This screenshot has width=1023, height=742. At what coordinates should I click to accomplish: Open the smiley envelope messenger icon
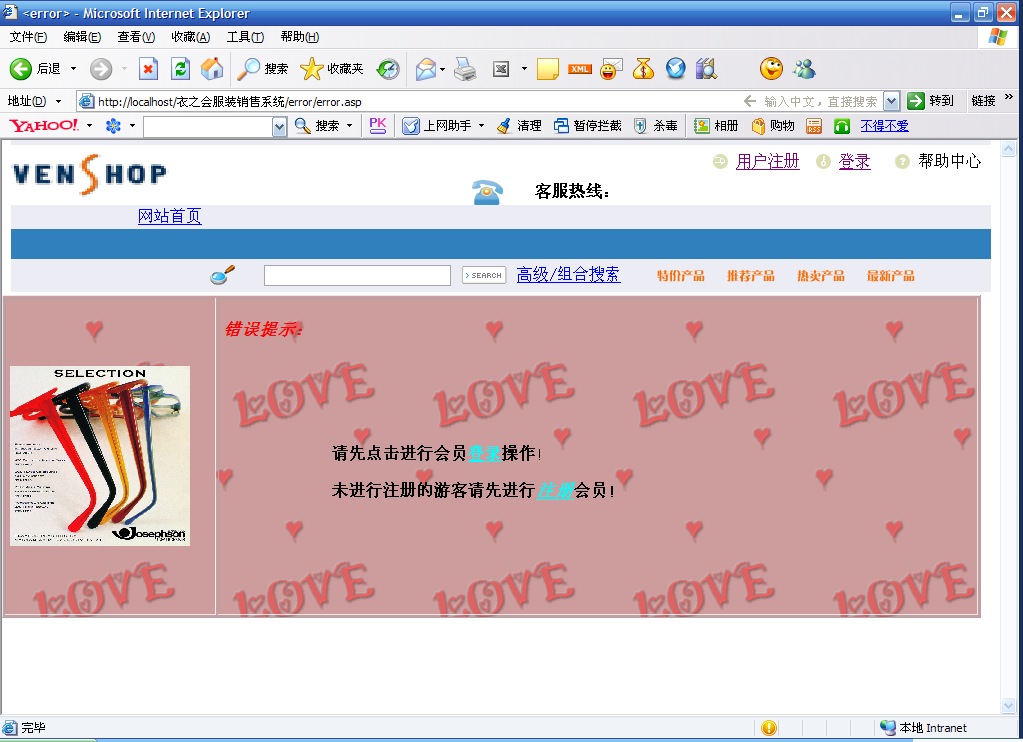[611, 69]
